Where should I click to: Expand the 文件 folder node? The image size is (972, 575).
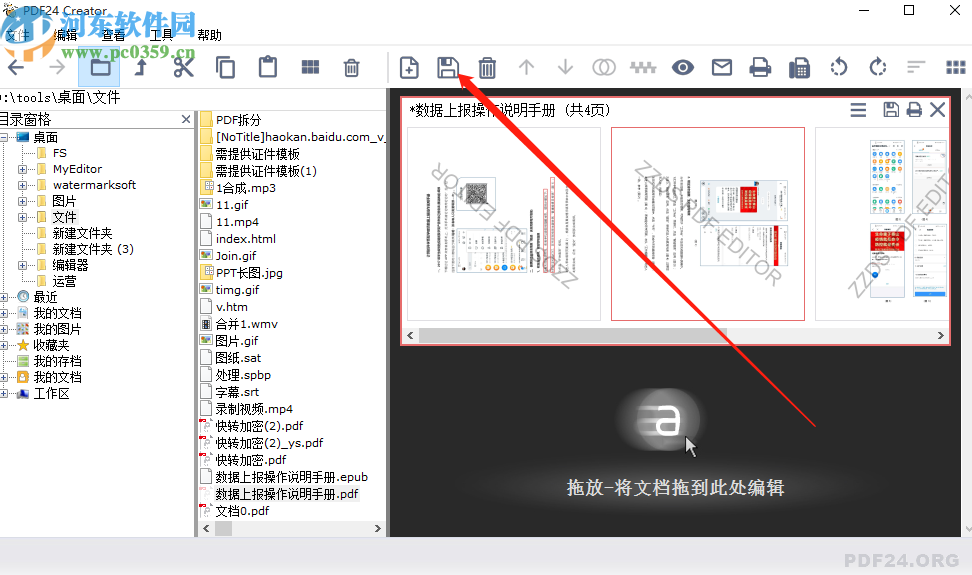pos(22,217)
